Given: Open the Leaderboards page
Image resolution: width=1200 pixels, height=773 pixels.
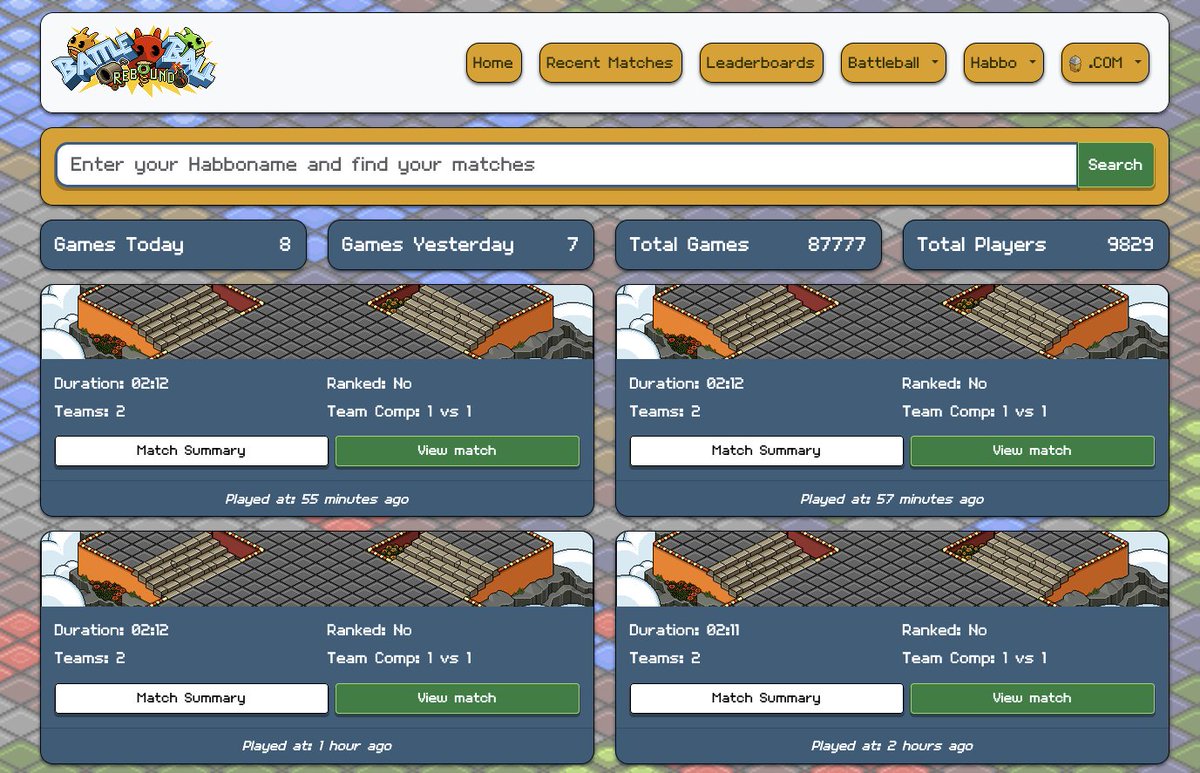Looking at the screenshot, I should click(760, 63).
